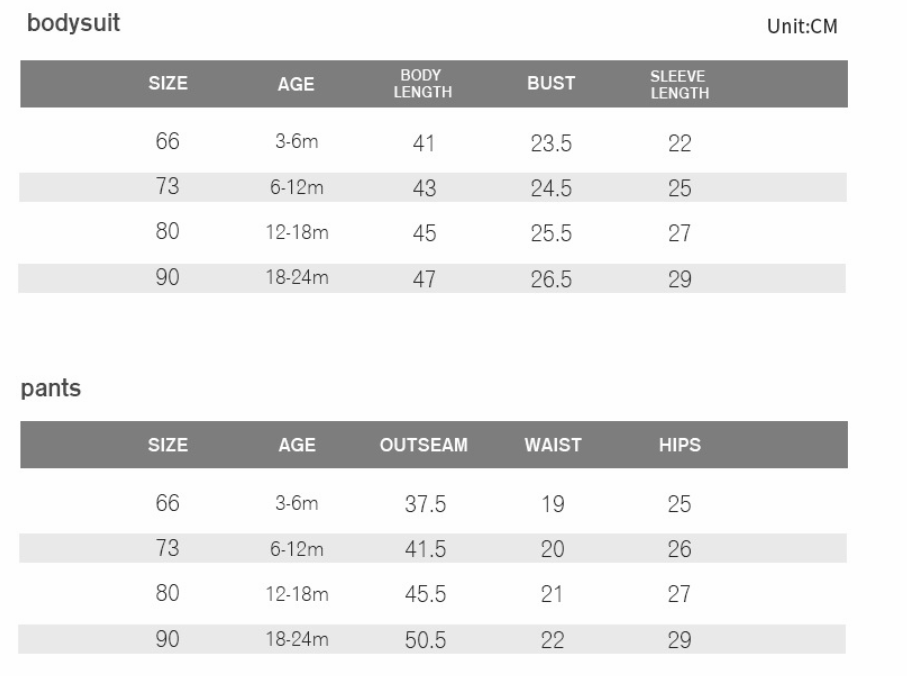The height and width of the screenshot is (676, 907).
Task: Click waist value 19 in pants table
Action: point(552,505)
